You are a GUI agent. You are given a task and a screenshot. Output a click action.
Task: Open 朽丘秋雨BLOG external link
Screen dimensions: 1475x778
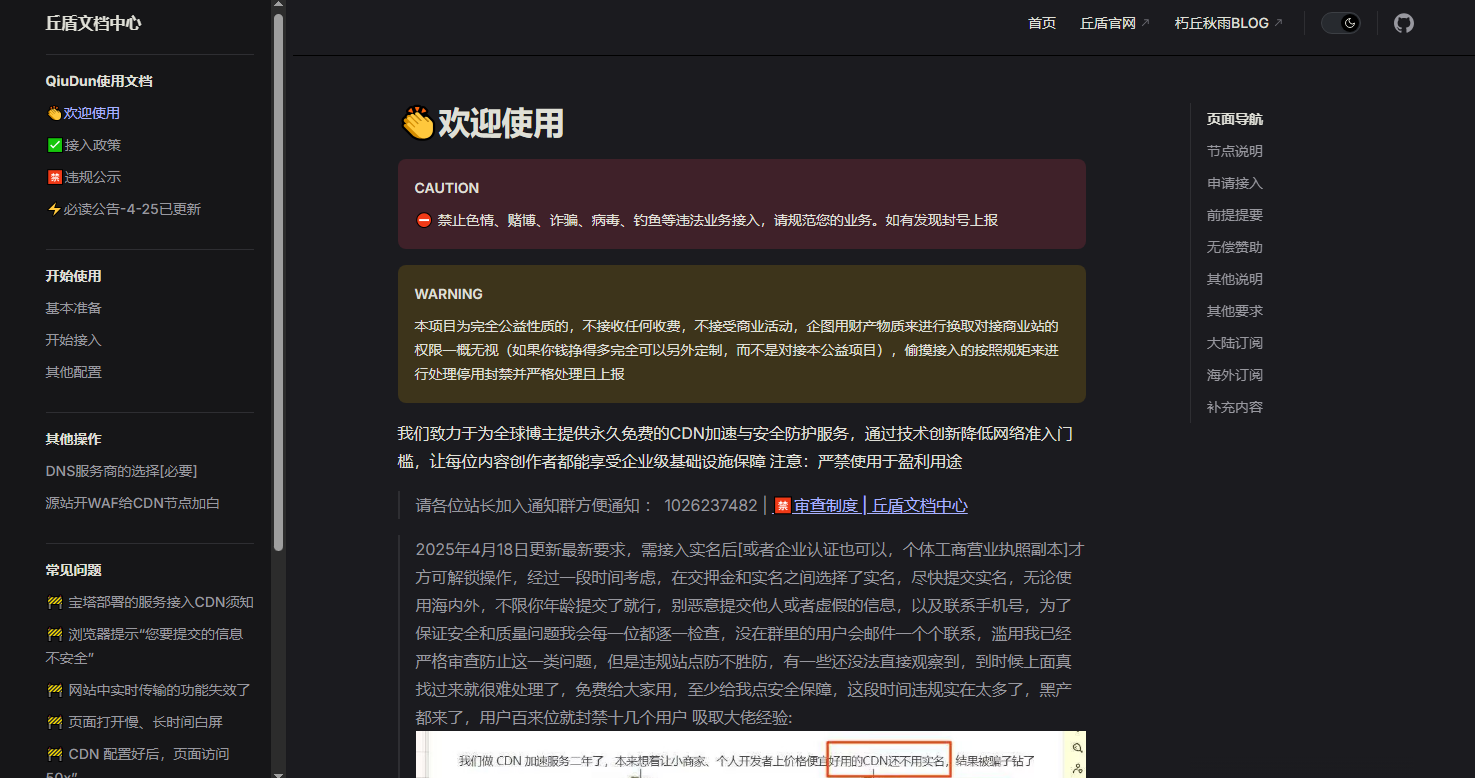(x=1228, y=23)
